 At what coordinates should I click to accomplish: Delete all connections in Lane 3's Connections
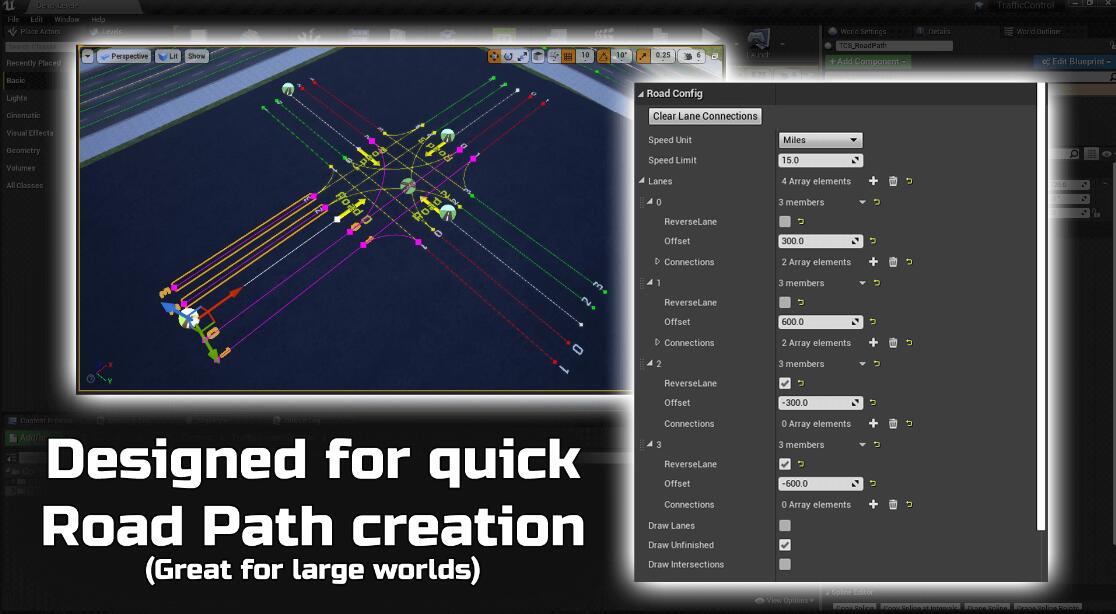point(893,505)
